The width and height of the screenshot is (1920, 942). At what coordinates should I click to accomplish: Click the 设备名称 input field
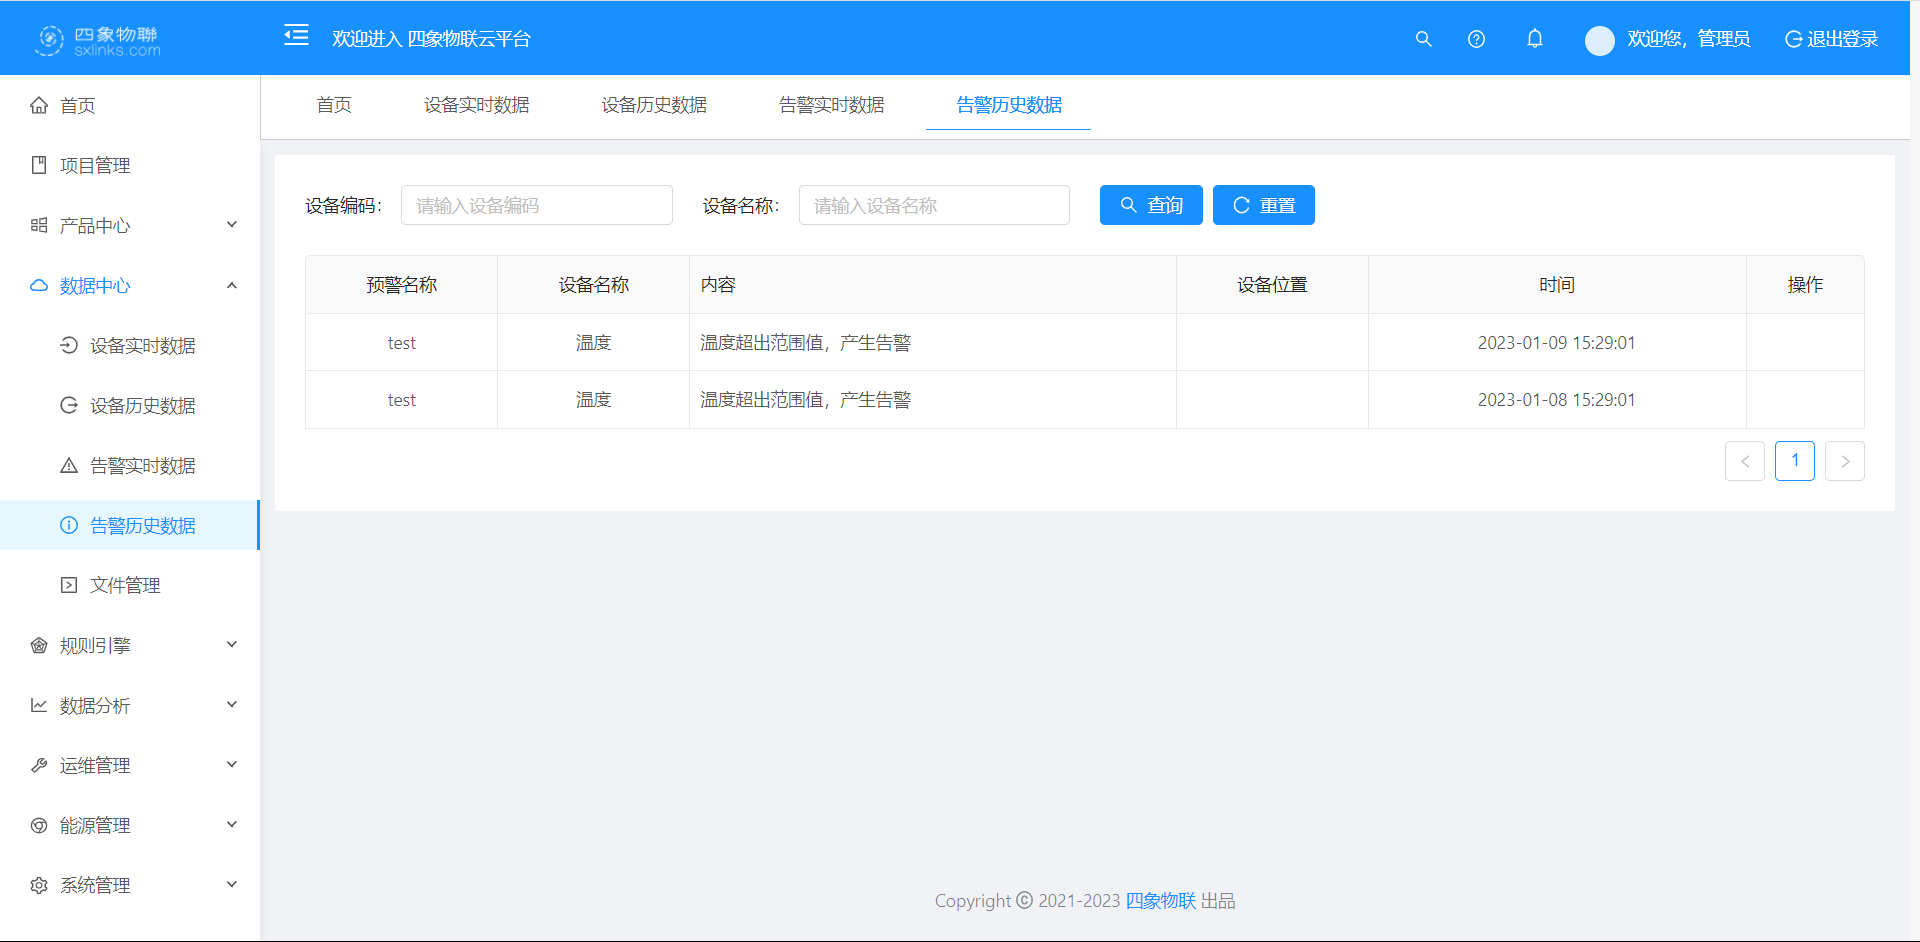[x=933, y=205]
